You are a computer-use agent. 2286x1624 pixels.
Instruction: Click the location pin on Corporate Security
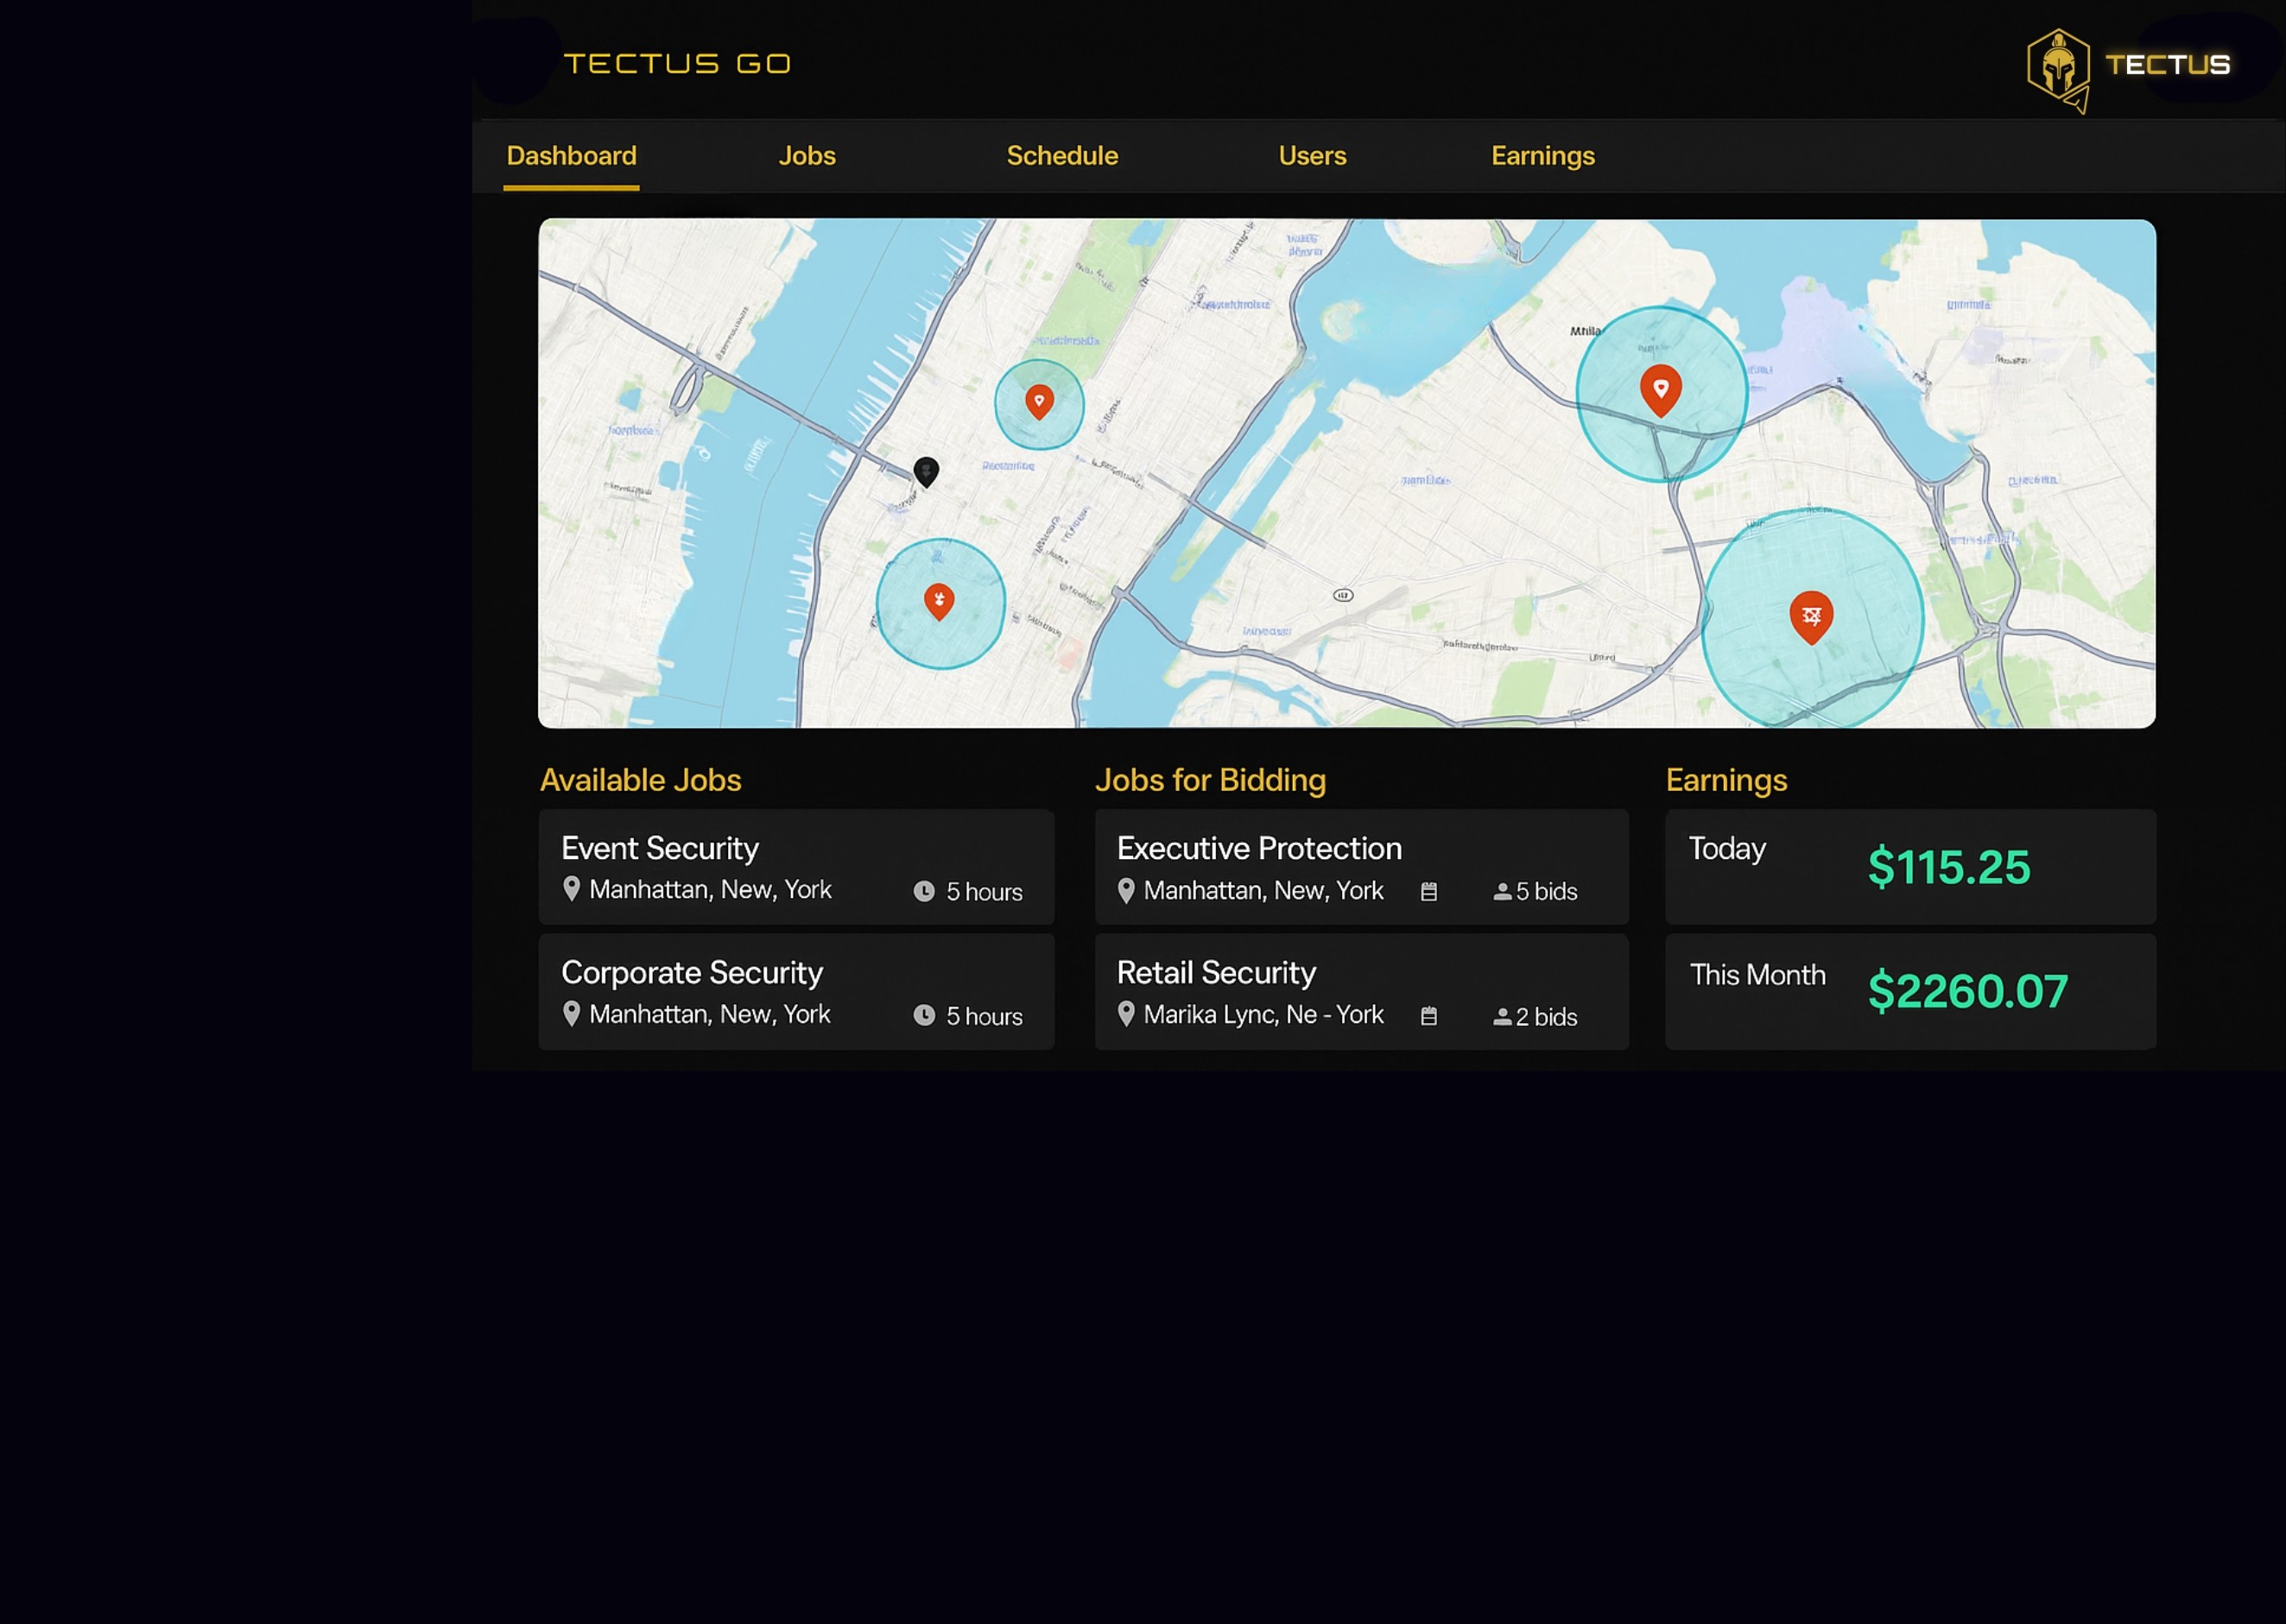(571, 1013)
